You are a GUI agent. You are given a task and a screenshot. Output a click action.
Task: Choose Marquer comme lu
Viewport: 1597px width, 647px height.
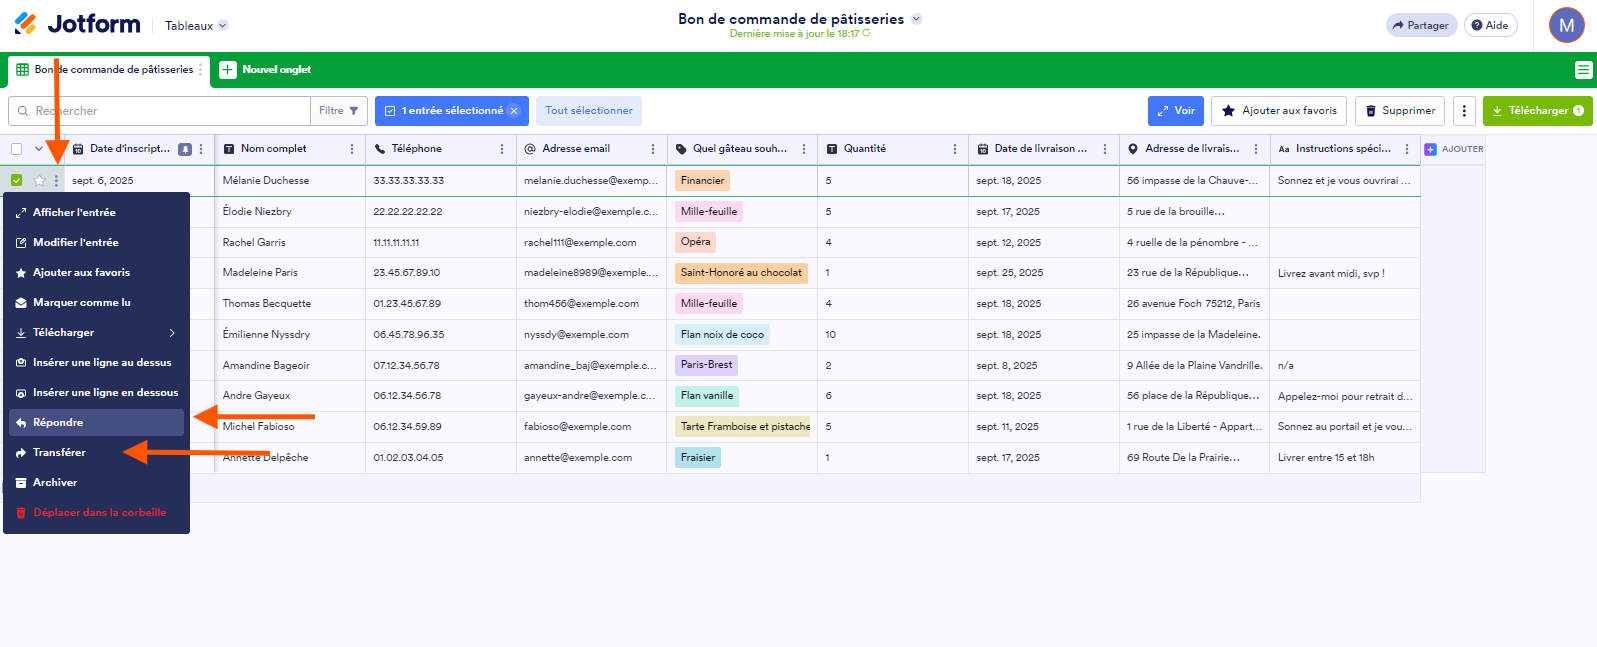tap(96, 302)
